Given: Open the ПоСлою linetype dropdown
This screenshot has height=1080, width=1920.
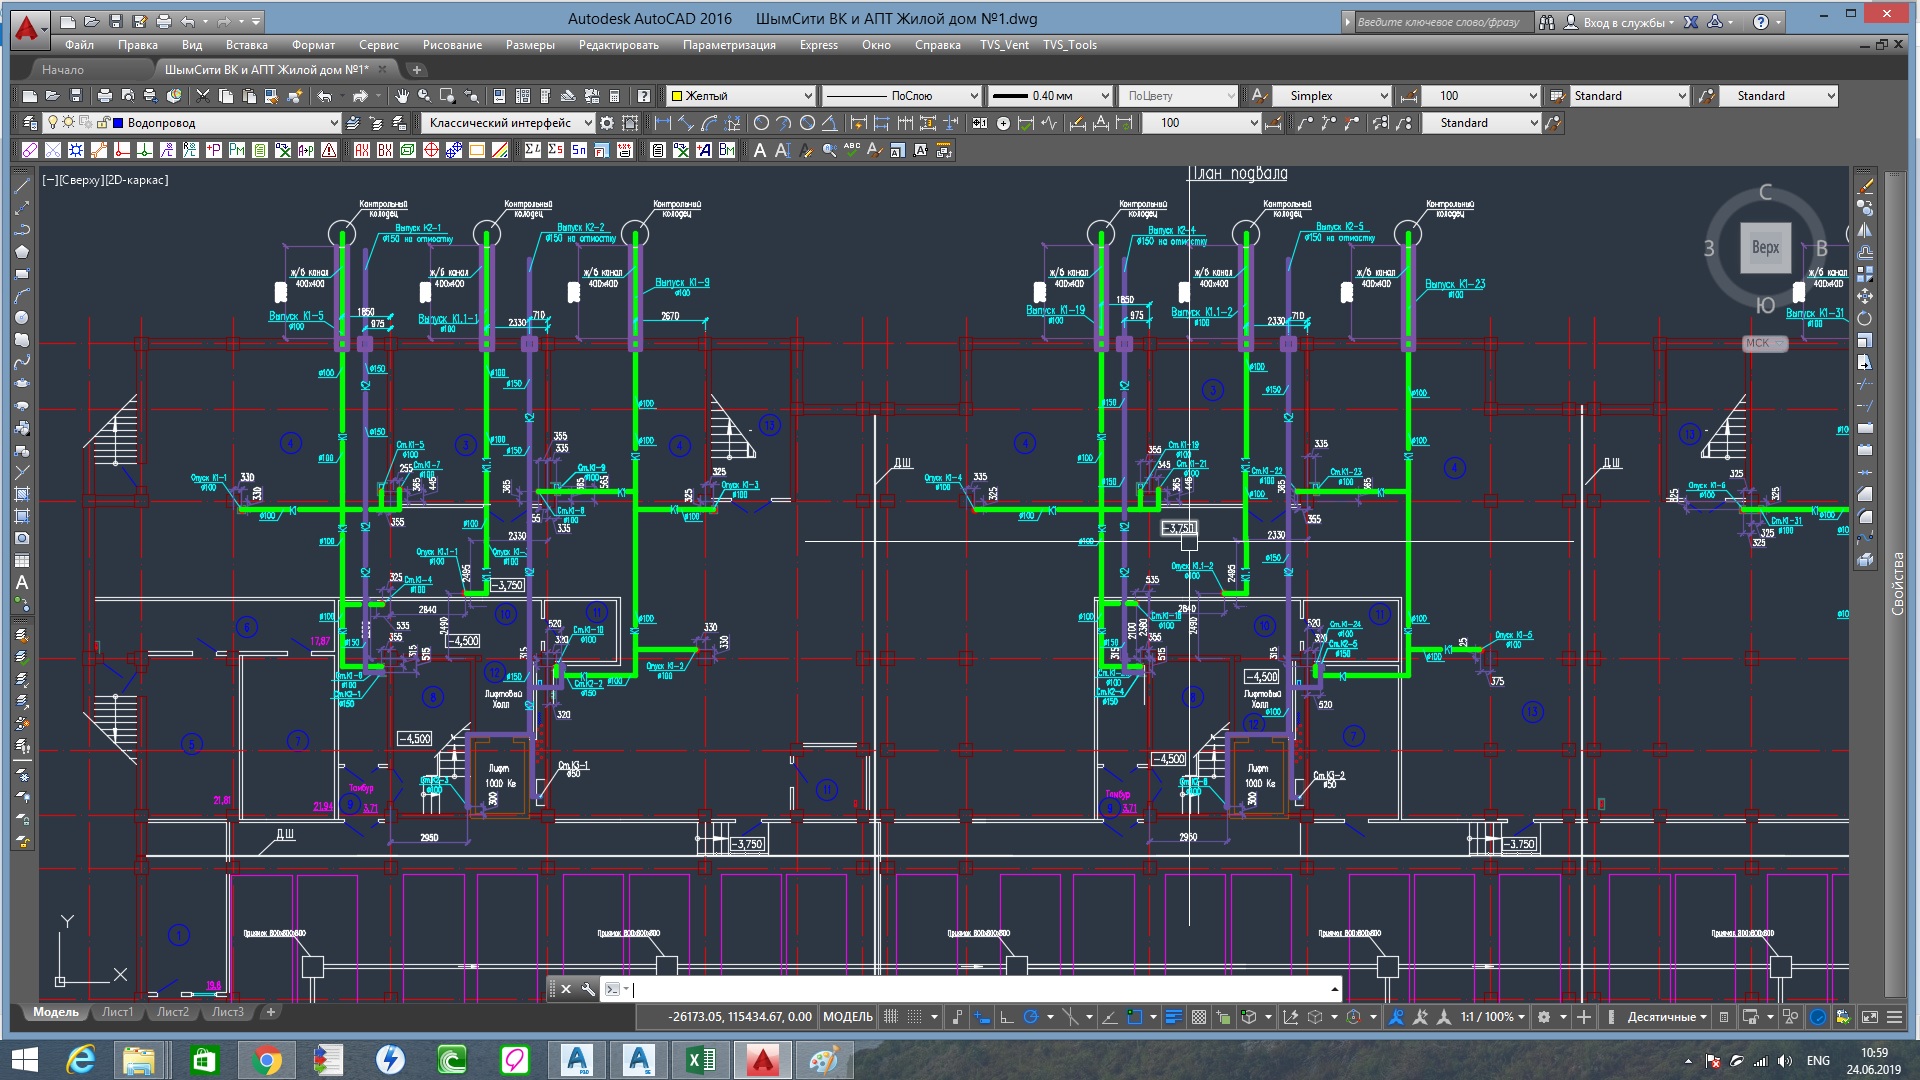Looking at the screenshot, I should point(901,96).
